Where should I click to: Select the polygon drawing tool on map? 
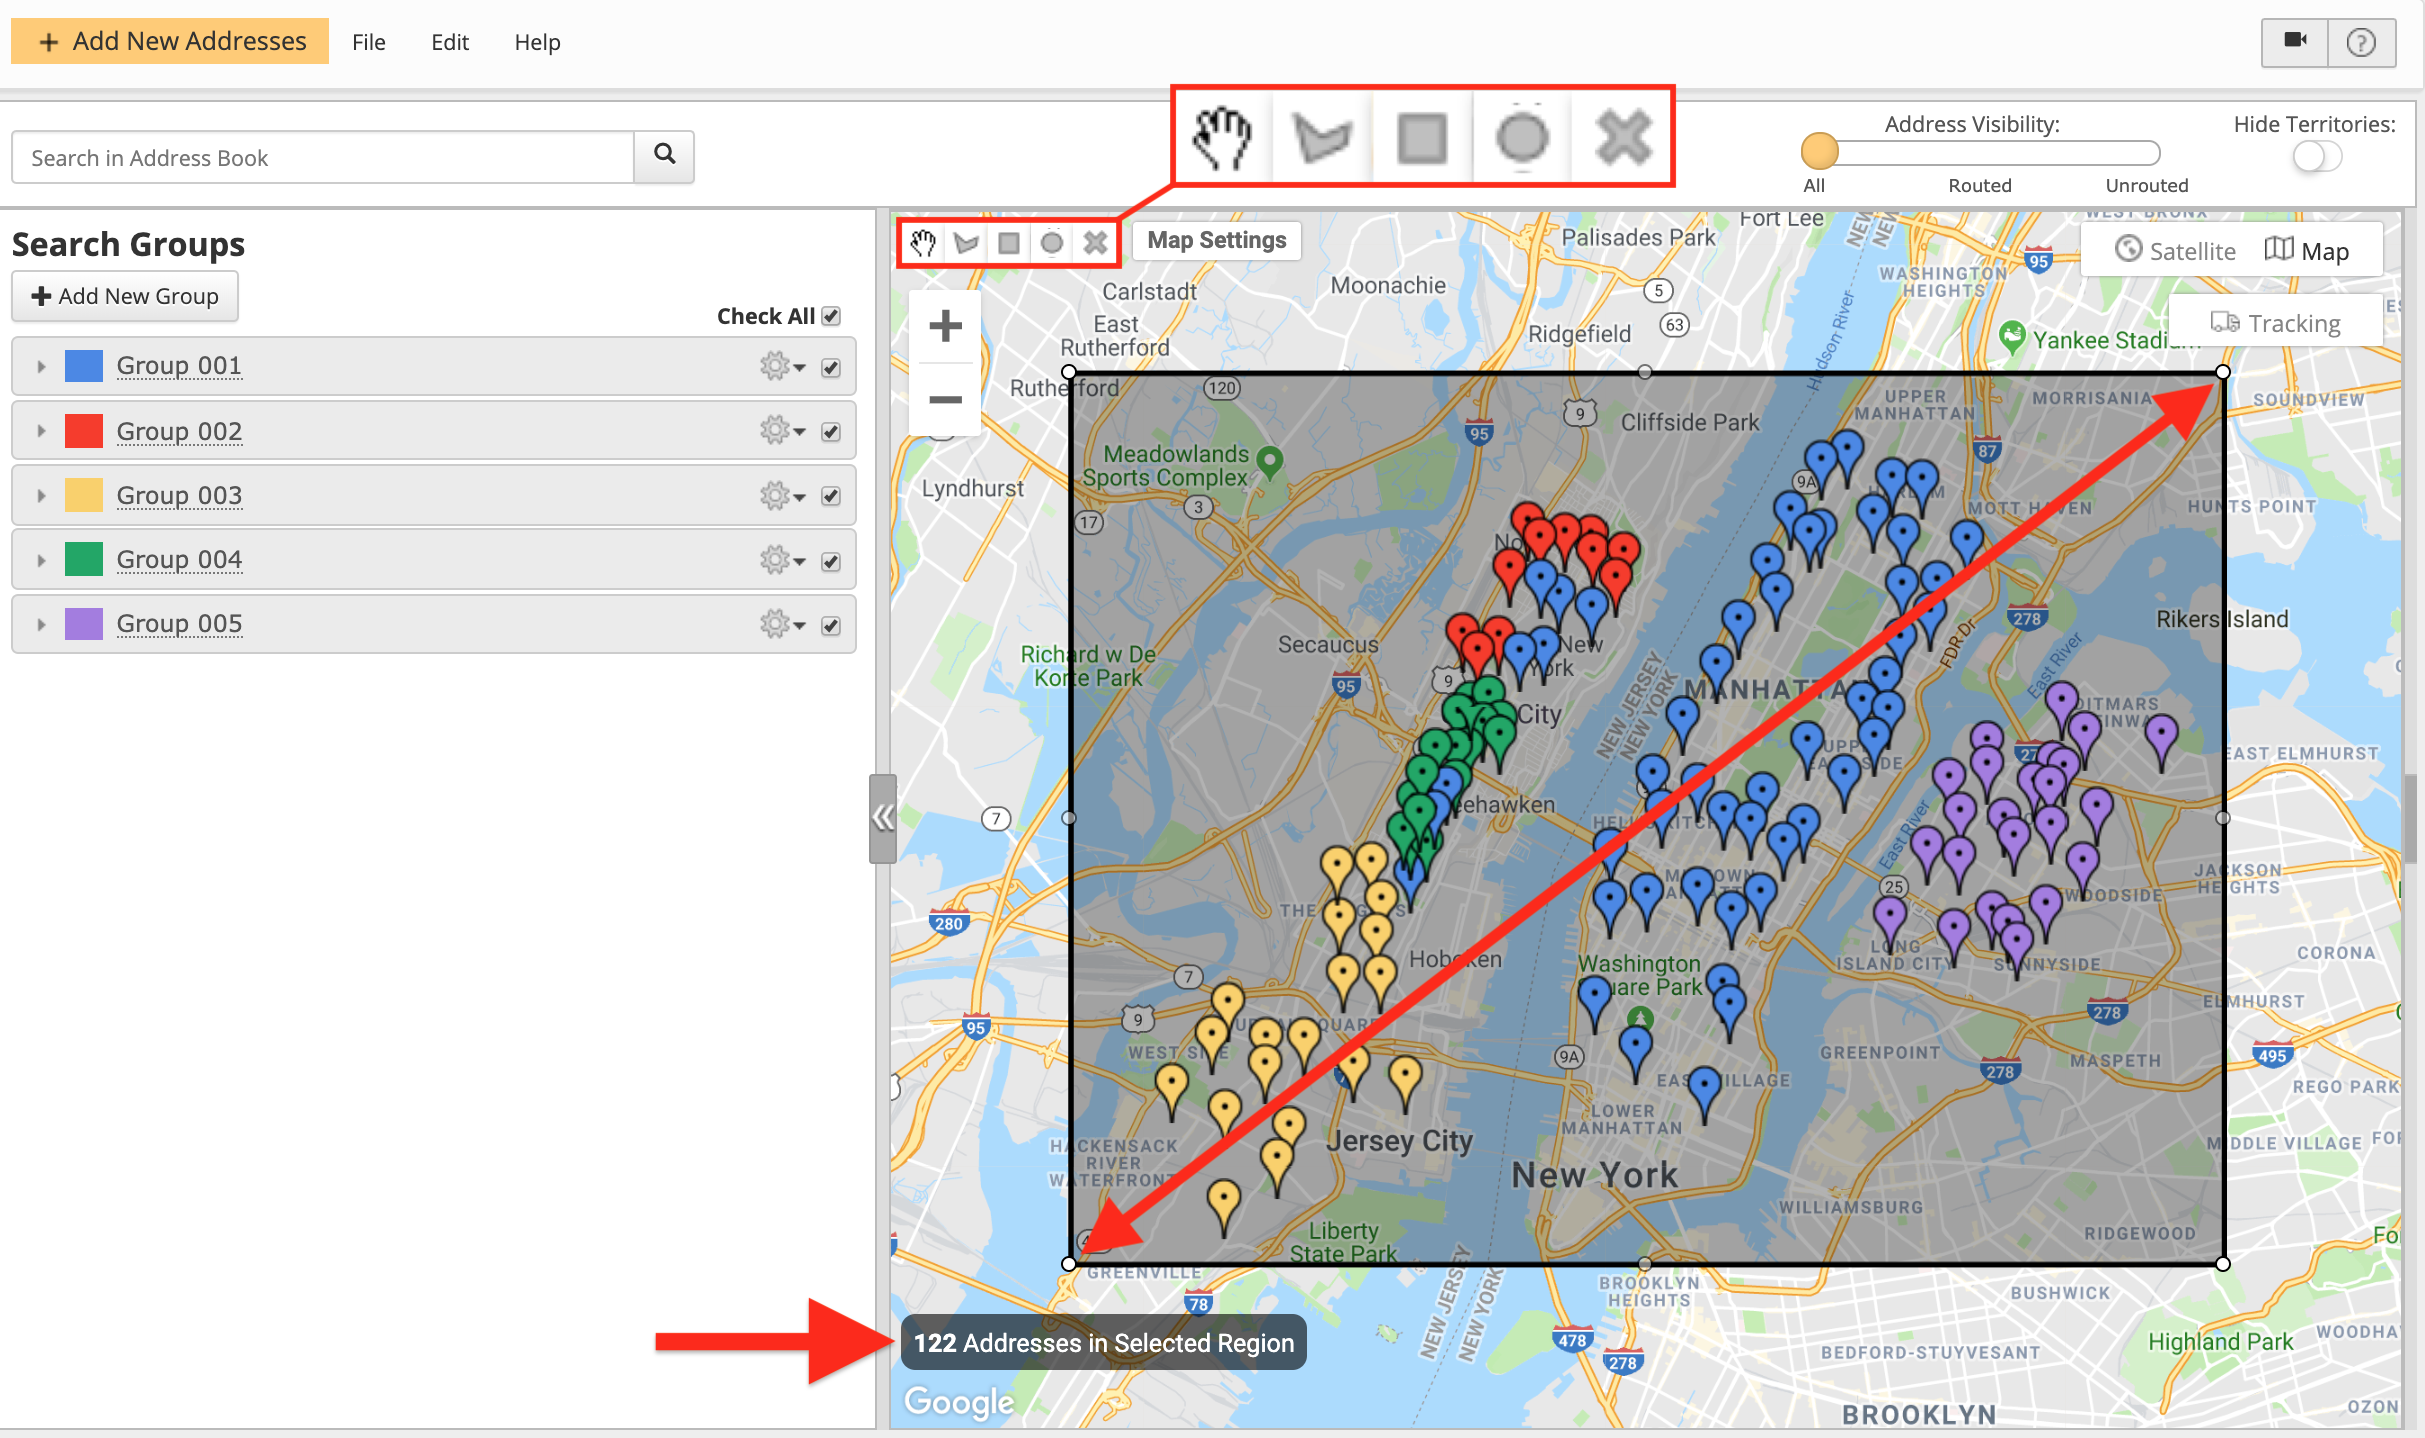tap(966, 242)
